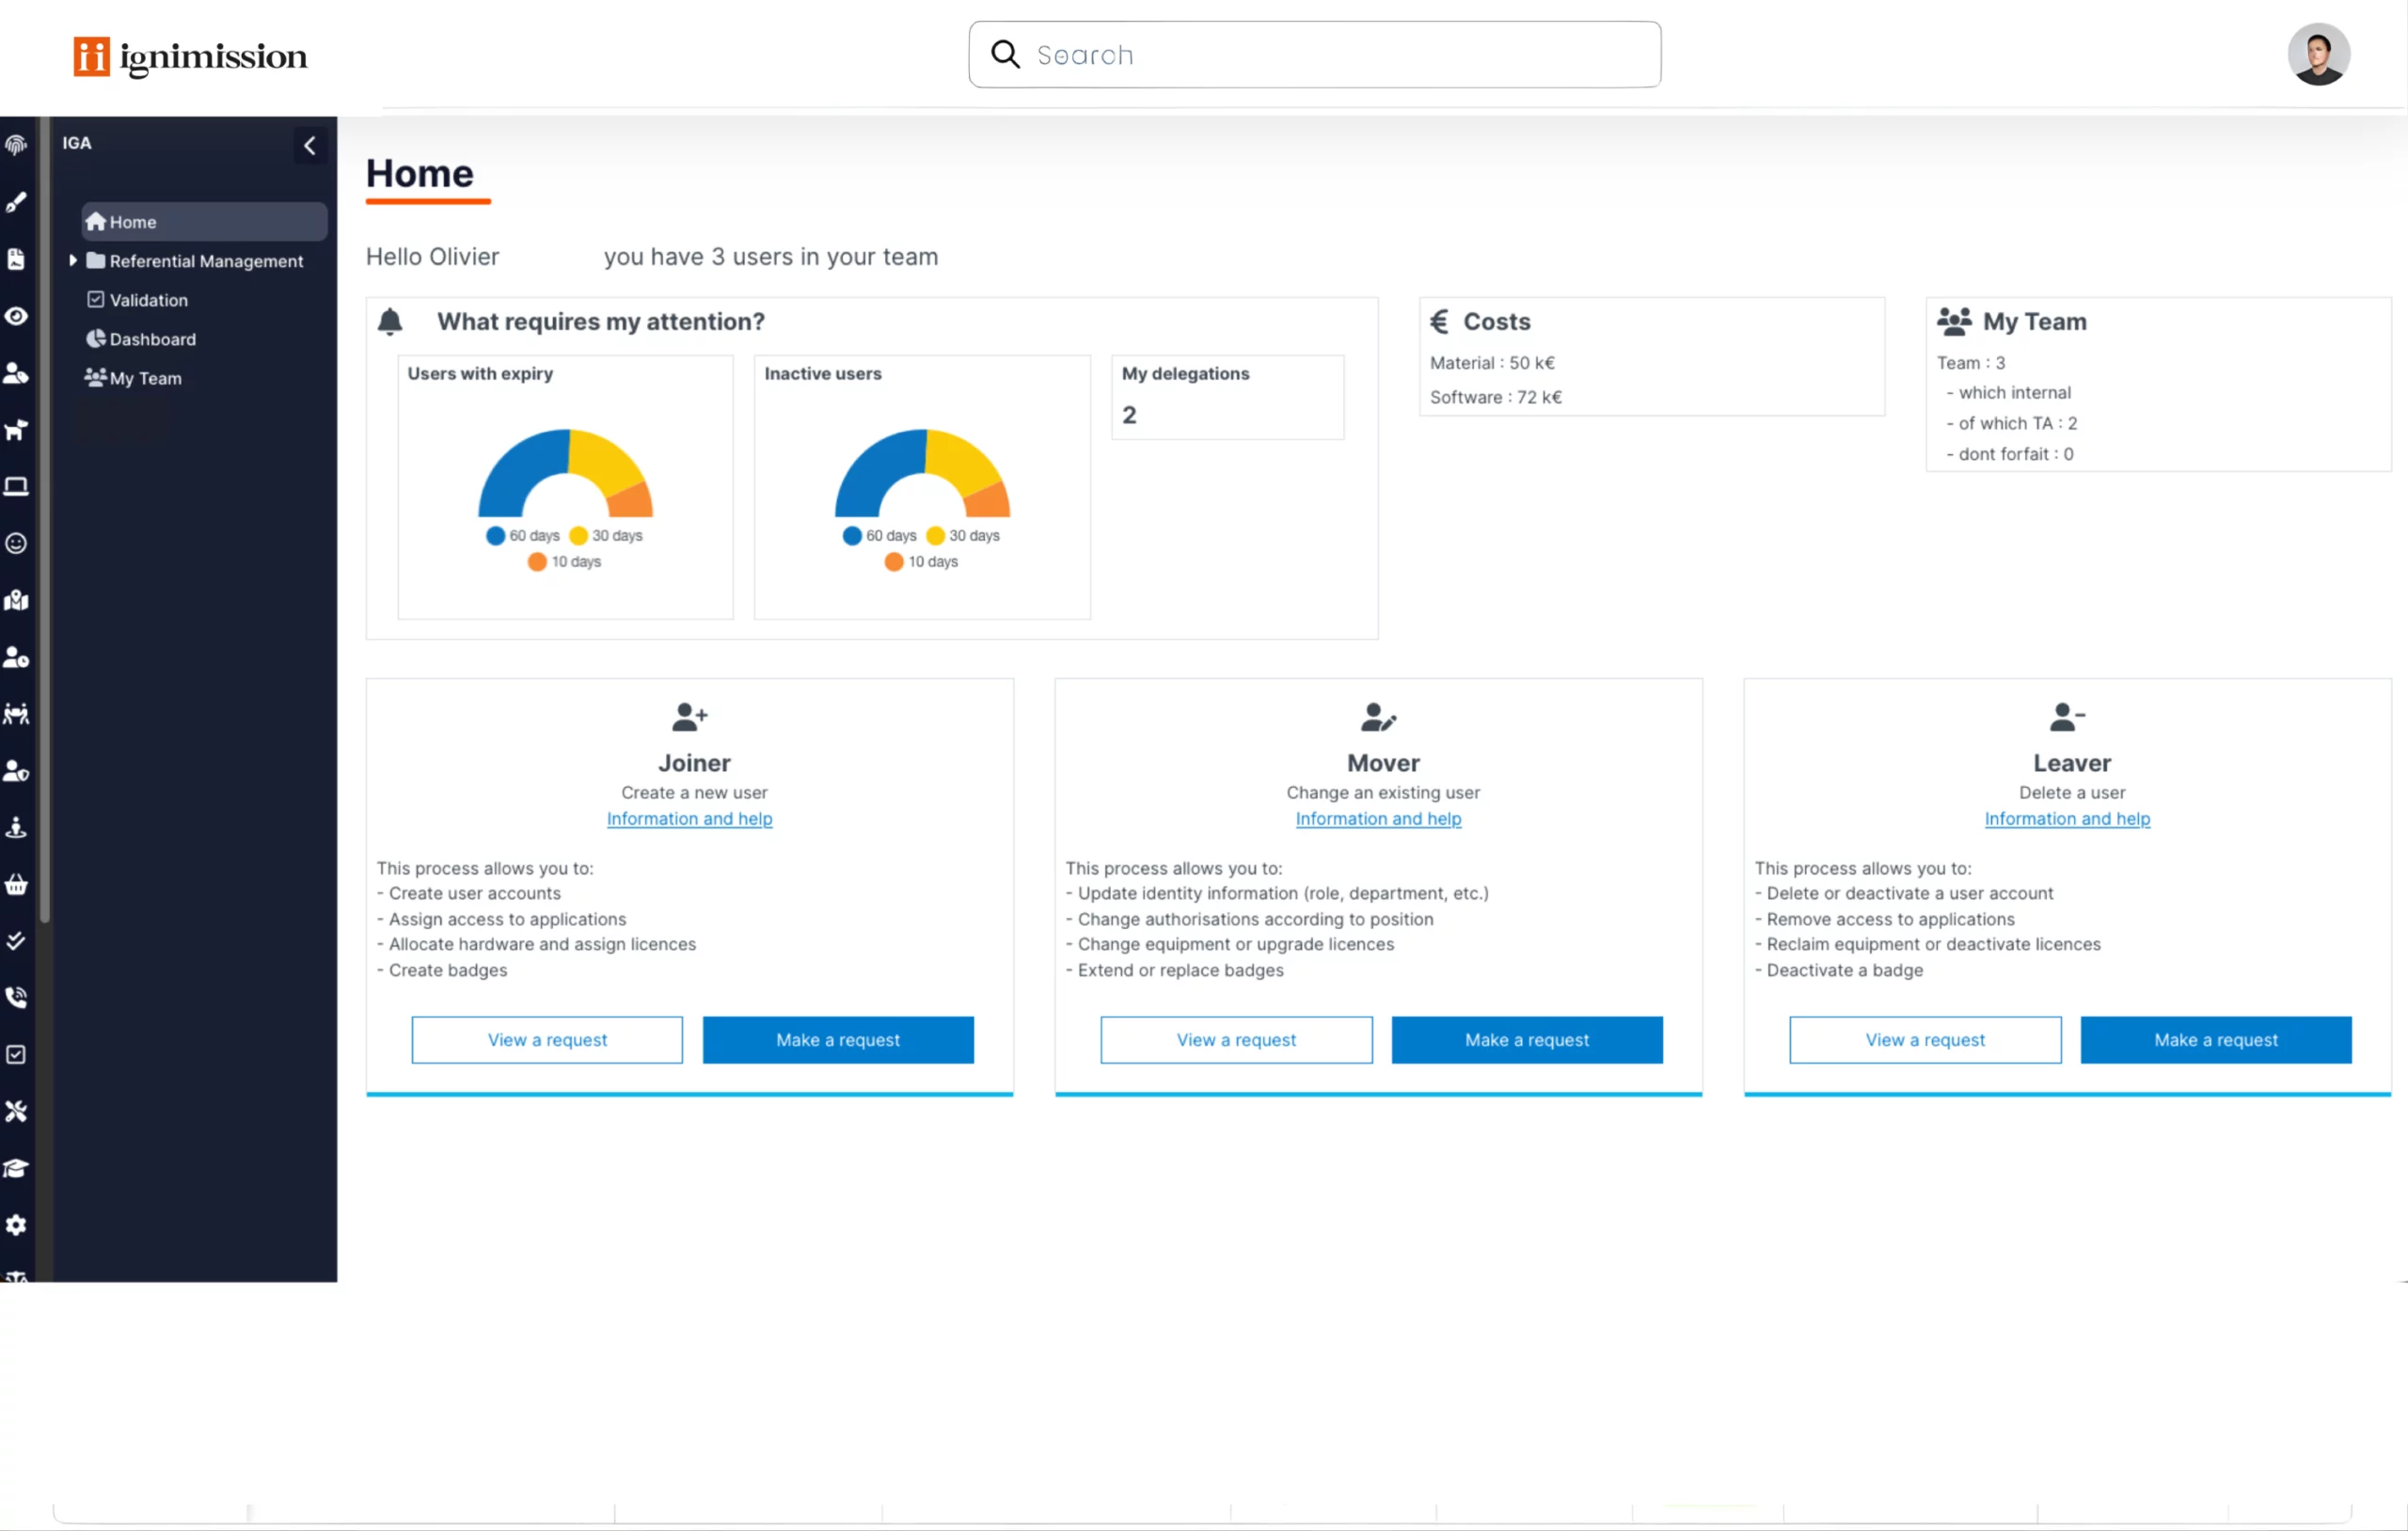This screenshot has height=1531, width=2408.
Task: Open the user profile avatar menu
Action: pos(2317,55)
